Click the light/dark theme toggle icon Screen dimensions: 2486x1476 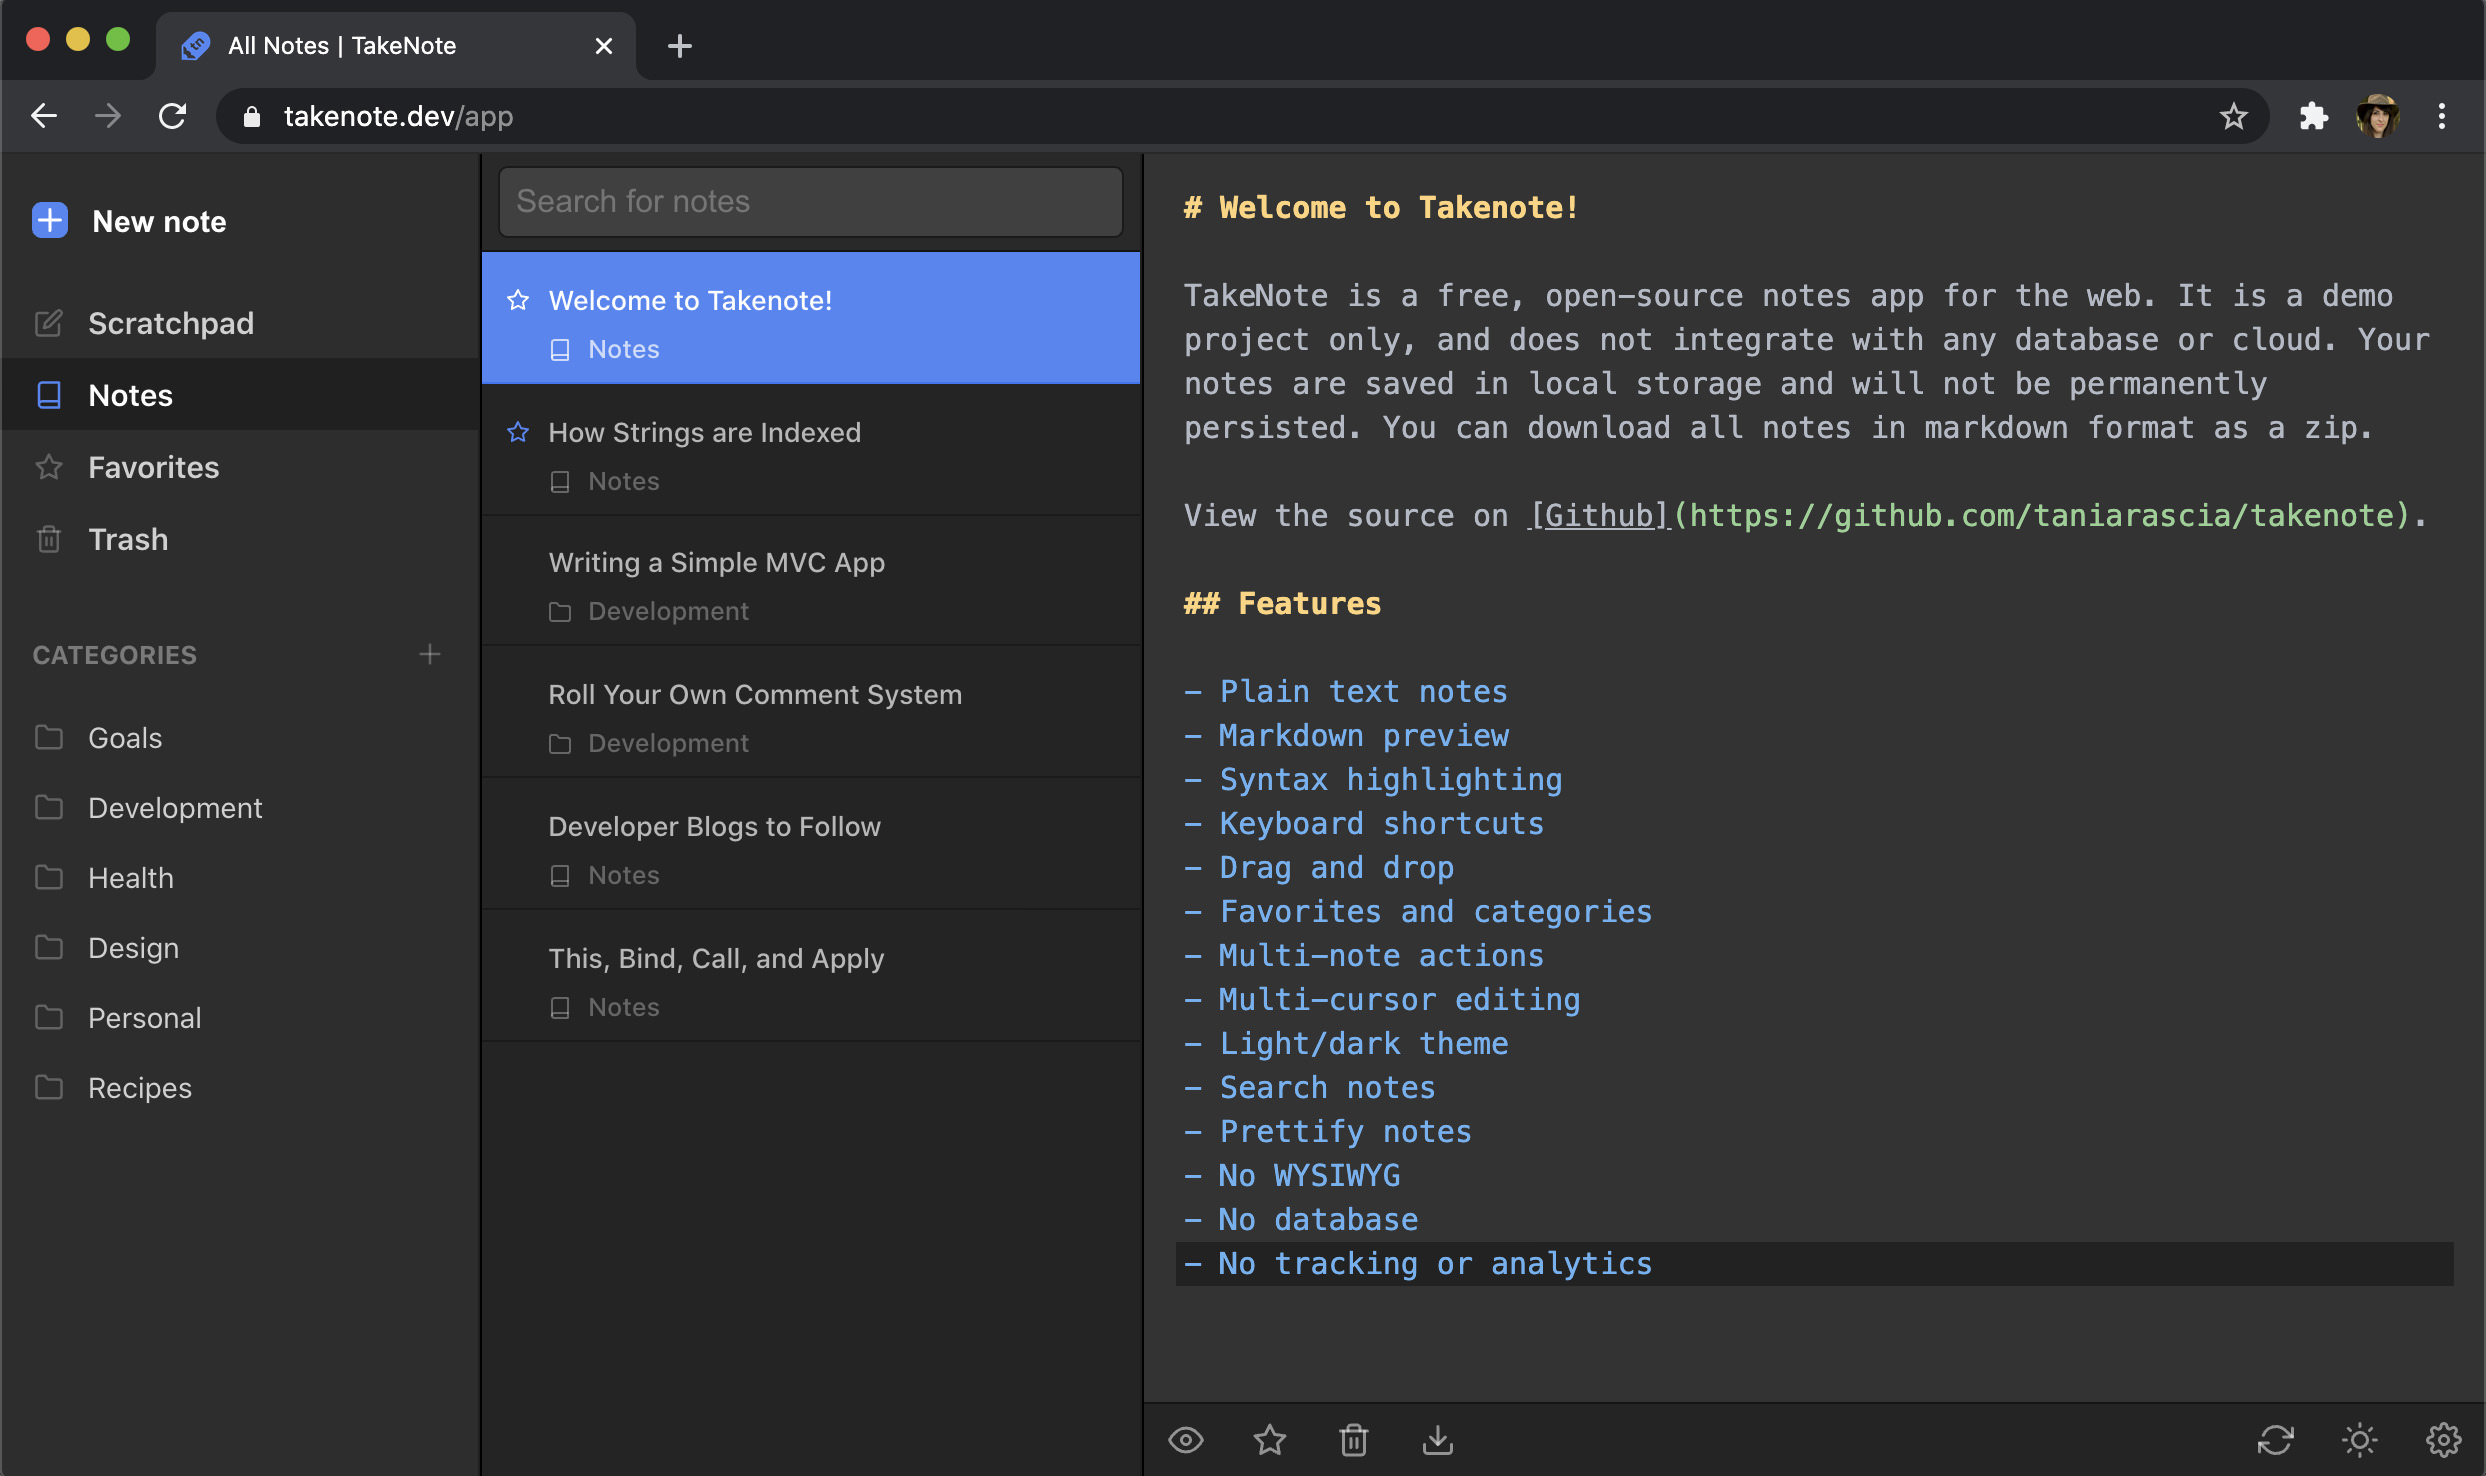click(2360, 1439)
